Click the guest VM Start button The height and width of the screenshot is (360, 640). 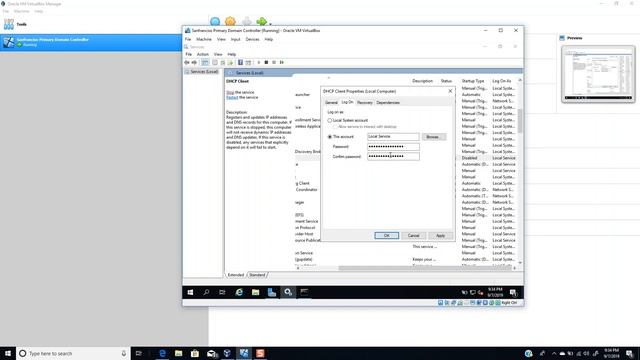(190, 292)
